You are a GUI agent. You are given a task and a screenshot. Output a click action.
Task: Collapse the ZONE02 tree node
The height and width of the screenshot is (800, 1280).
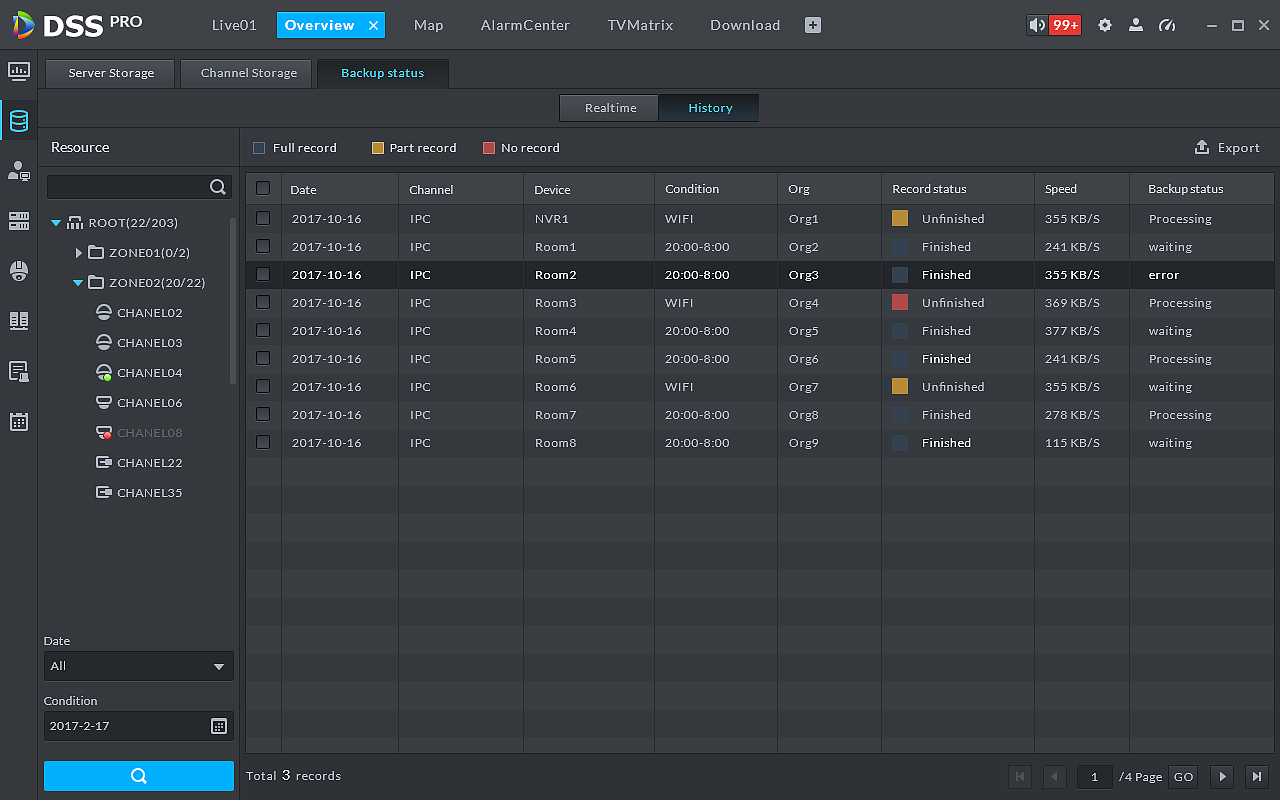[x=78, y=283]
